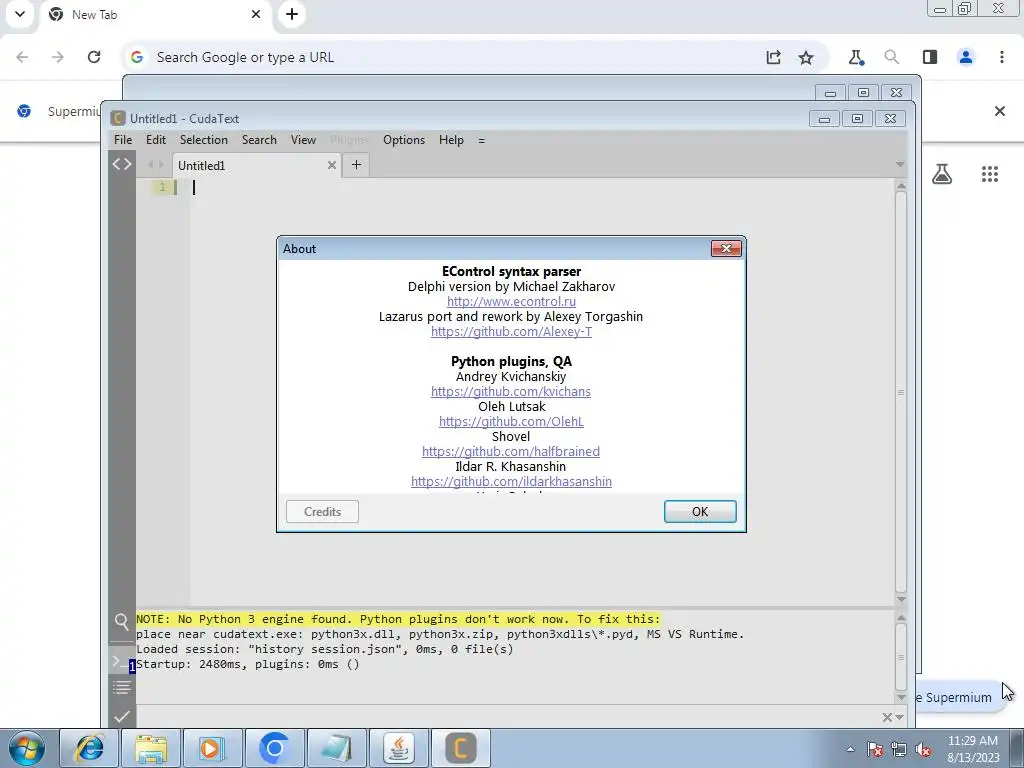Open the Chrome tab search chevron dropdown
The height and width of the screenshot is (768, 1024).
coord(20,14)
